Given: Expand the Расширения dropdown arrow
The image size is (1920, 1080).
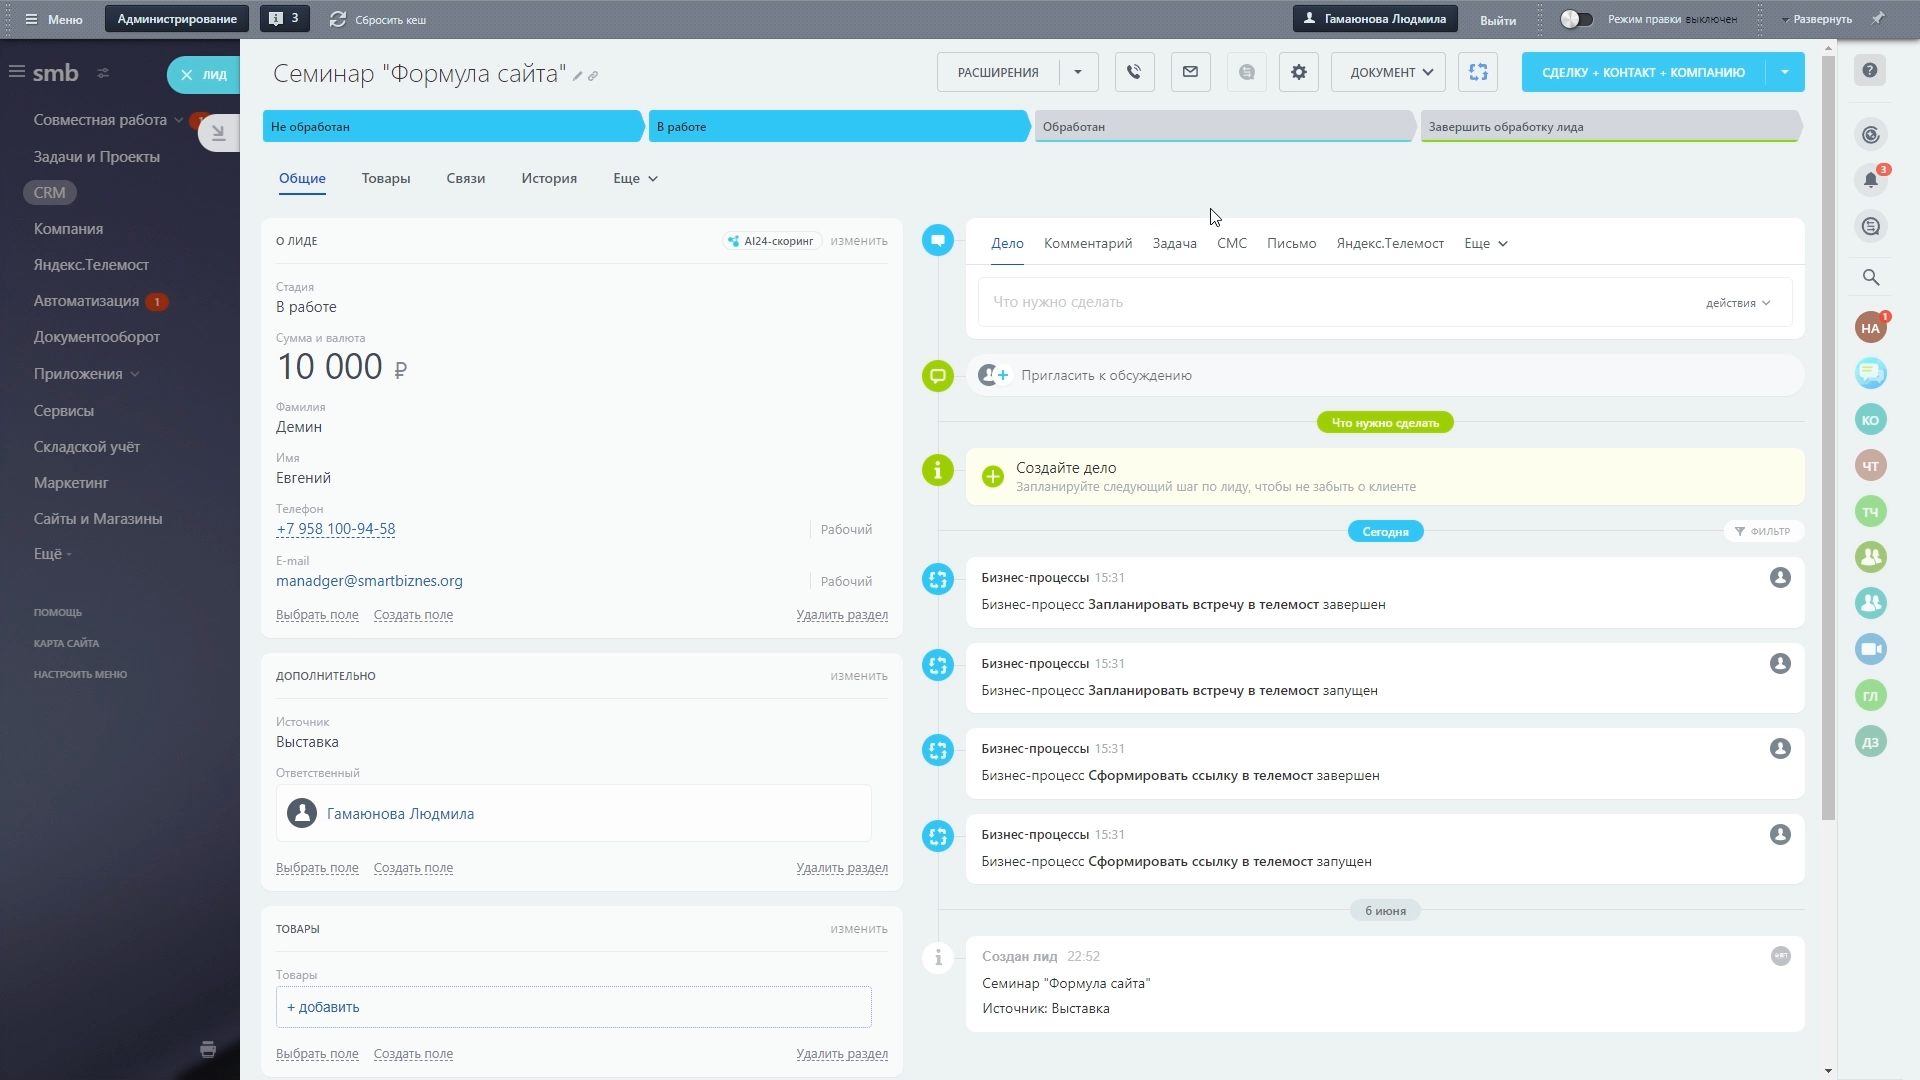Looking at the screenshot, I should pos(1078,72).
